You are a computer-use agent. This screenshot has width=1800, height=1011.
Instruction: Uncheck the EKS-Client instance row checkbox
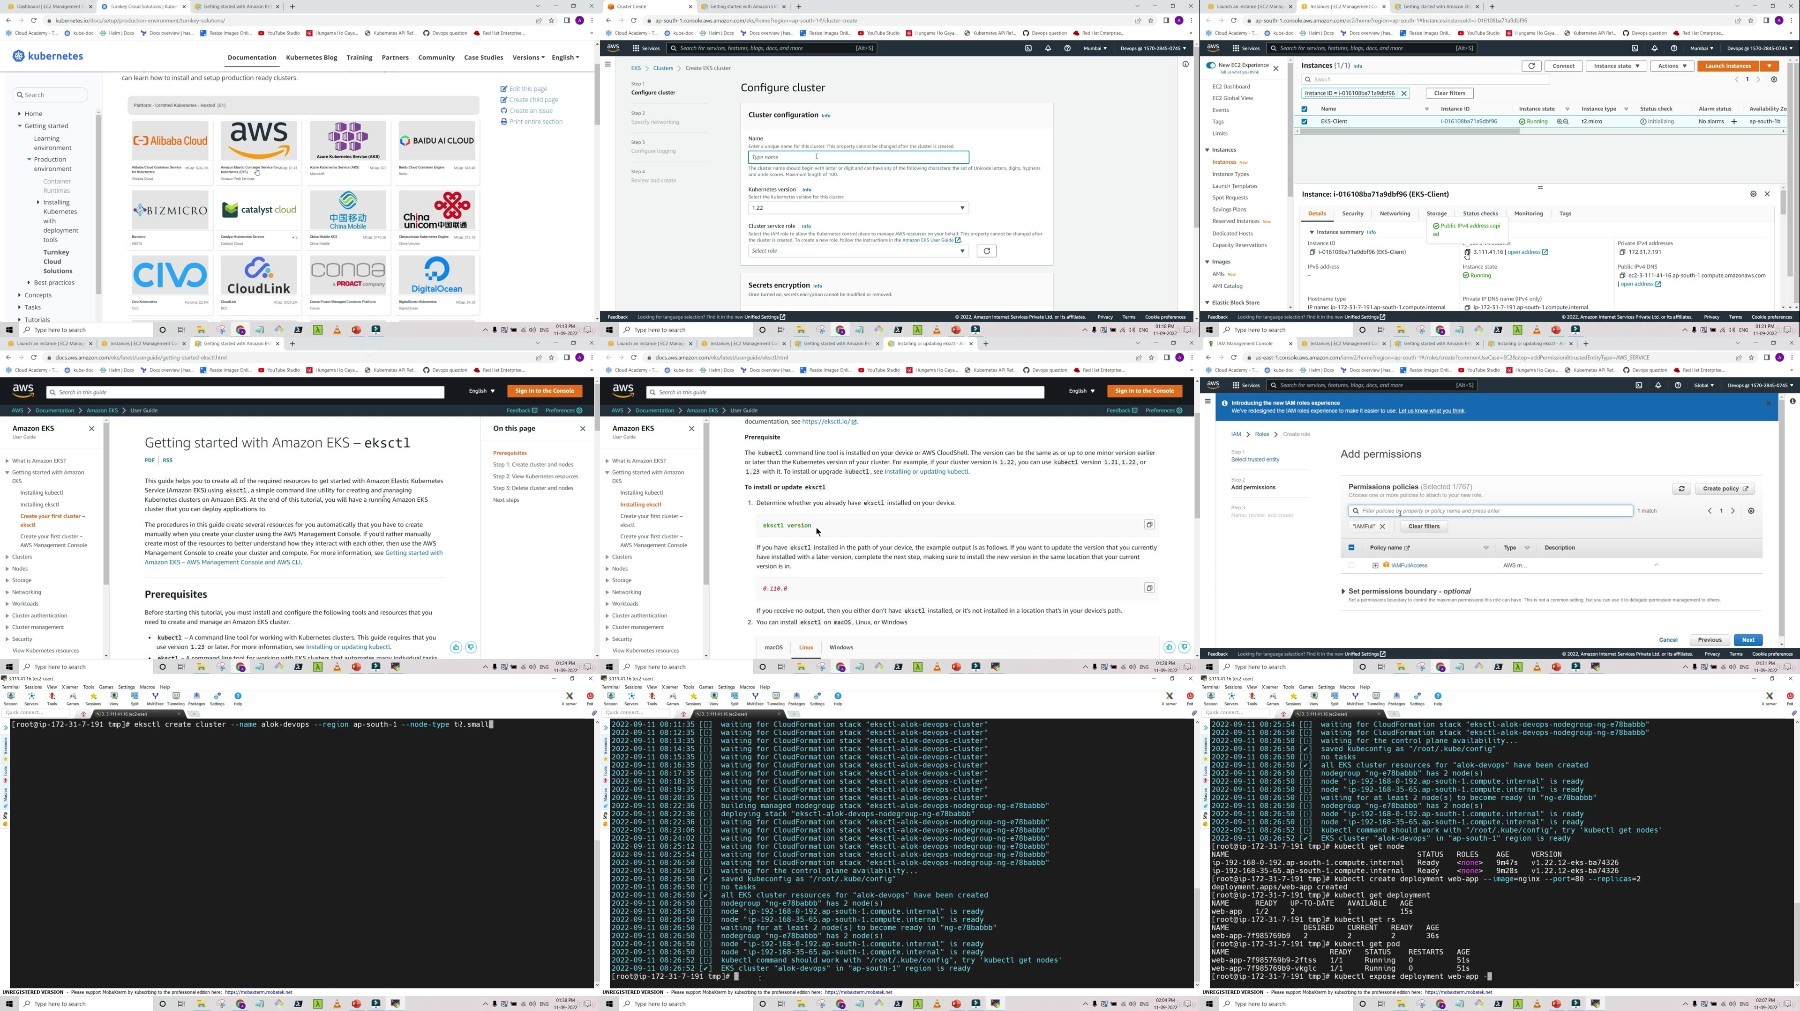[x=1304, y=121]
